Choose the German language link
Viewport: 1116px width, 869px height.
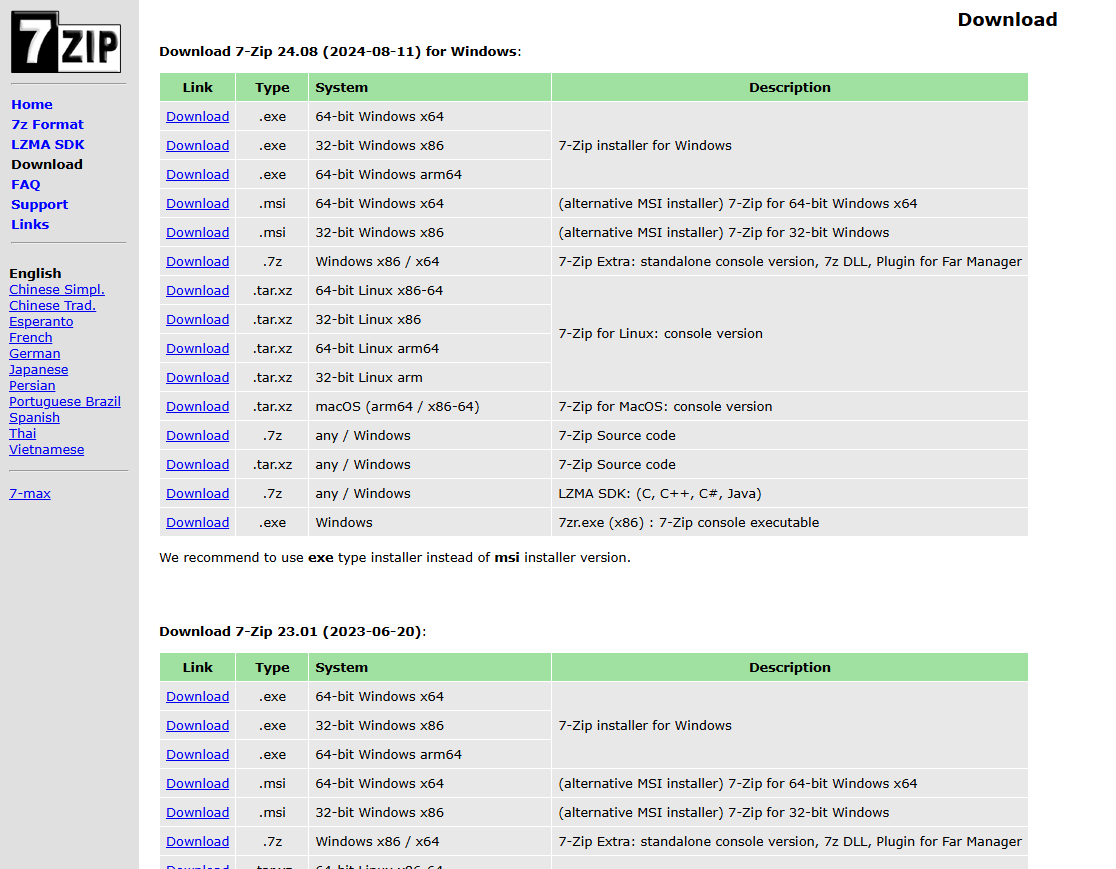(x=35, y=354)
